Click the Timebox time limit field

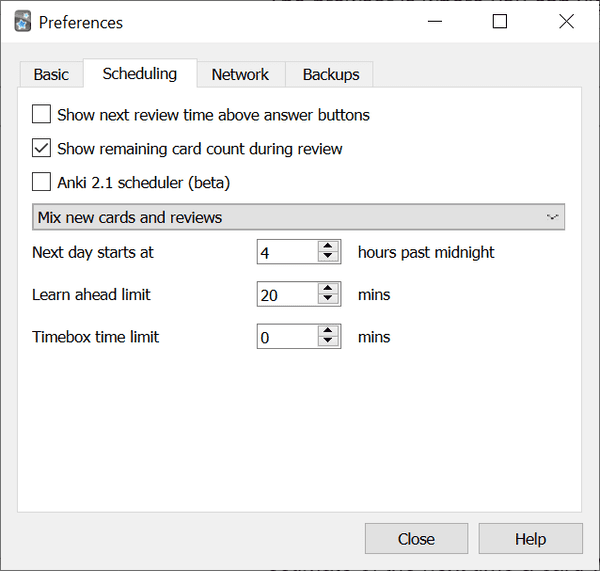[286, 337]
